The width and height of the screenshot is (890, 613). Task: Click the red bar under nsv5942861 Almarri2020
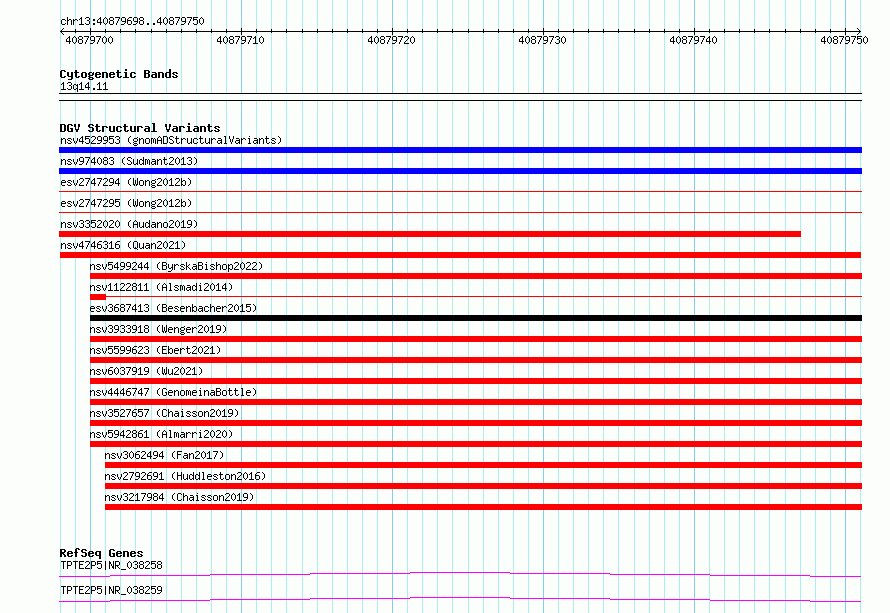click(x=476, y=444)
